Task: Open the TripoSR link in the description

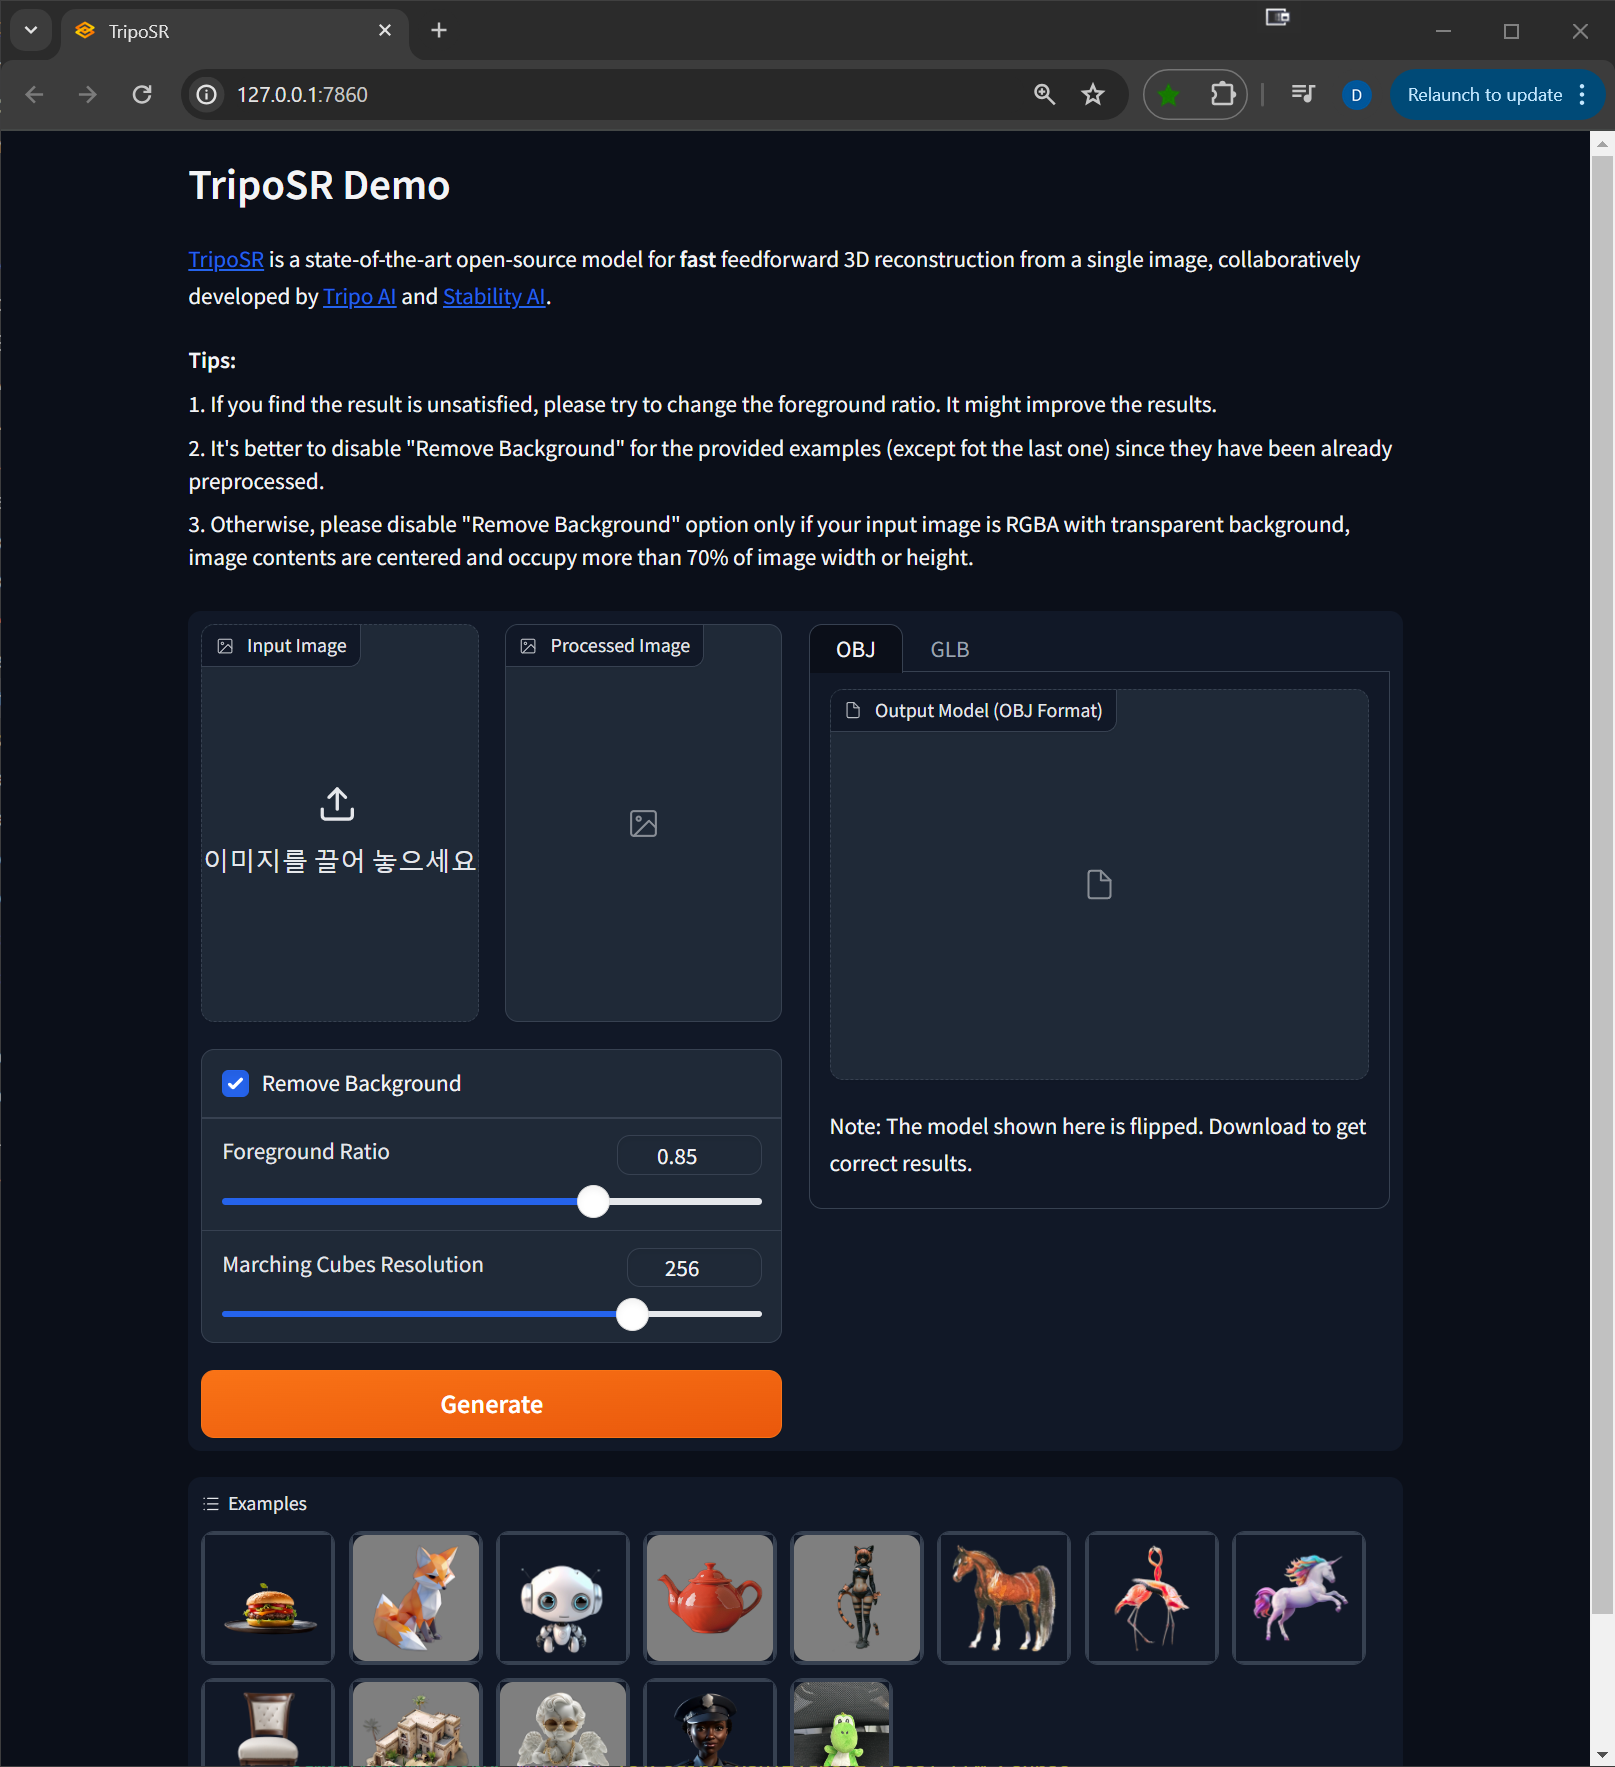Action: (x=225, y=259)
